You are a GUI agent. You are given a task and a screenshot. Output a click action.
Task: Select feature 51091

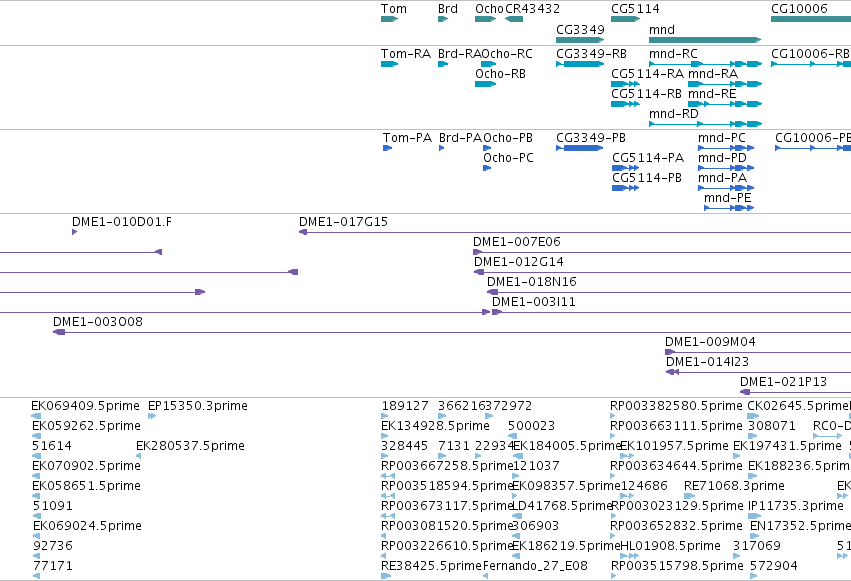click(36, 516)
